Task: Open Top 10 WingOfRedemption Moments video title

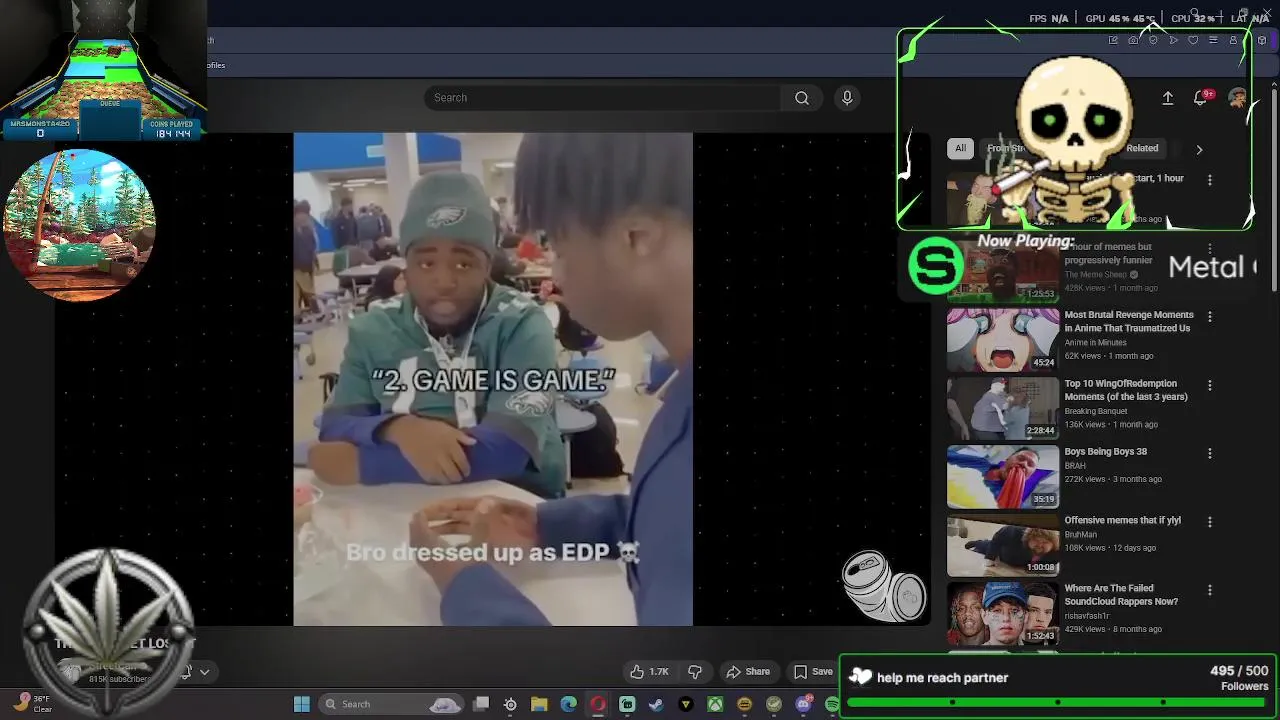Action: [x=1126, y=390]
